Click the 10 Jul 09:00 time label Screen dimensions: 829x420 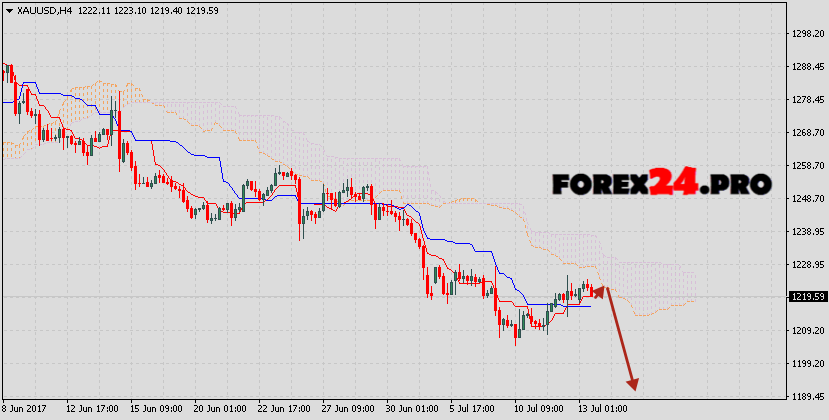539,409
